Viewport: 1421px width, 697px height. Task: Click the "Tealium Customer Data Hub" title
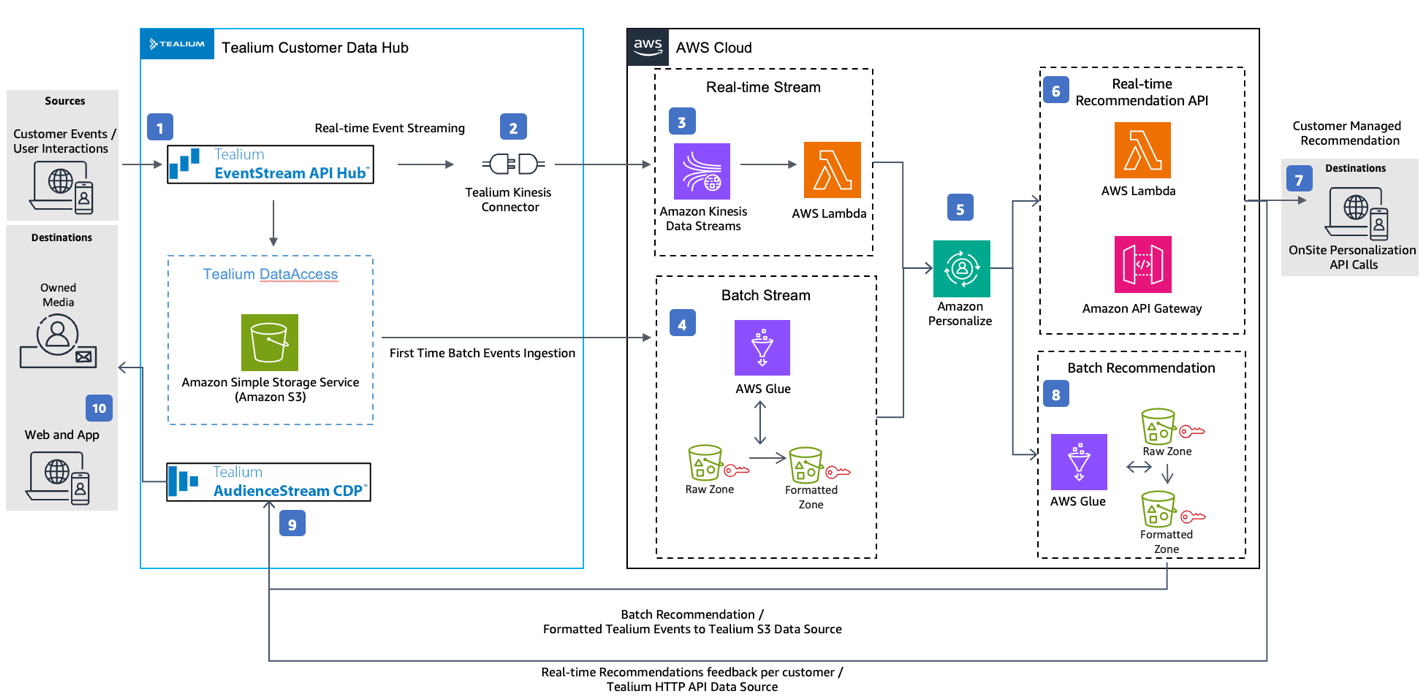314,47
